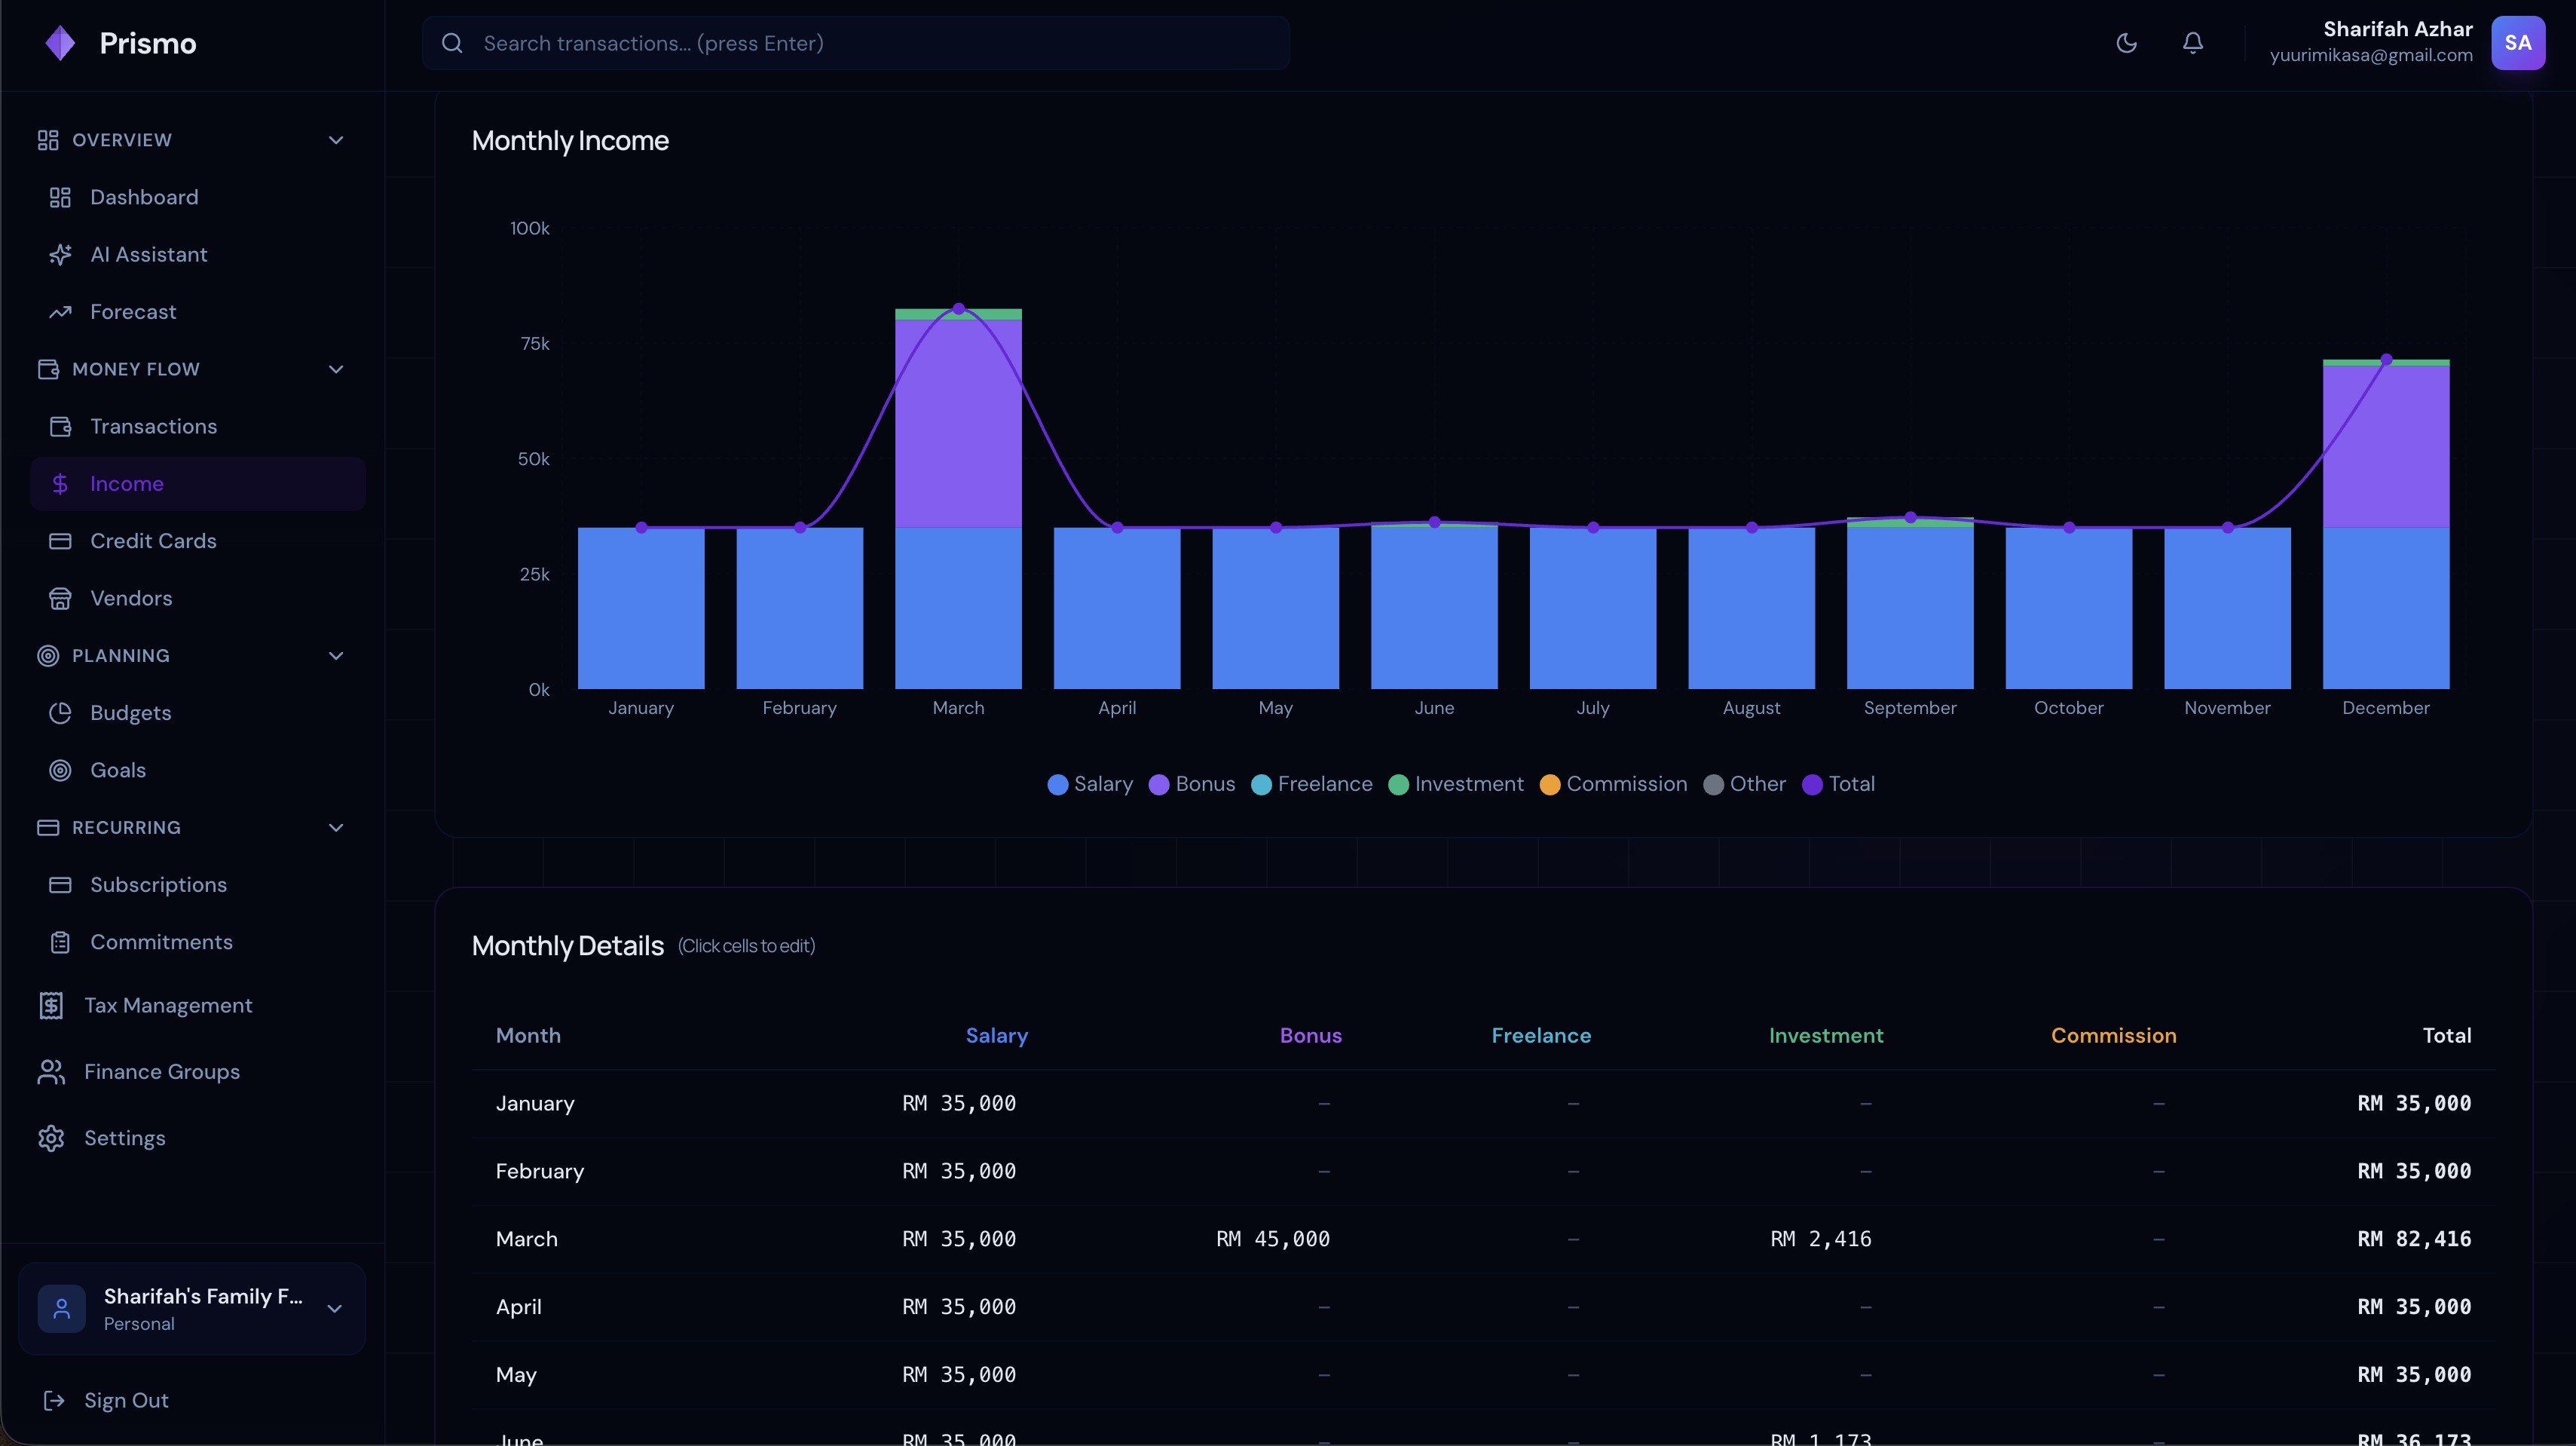Click the Settings gear icon
This screenshot has width=2576, height=1446.
click(51, 1138)
